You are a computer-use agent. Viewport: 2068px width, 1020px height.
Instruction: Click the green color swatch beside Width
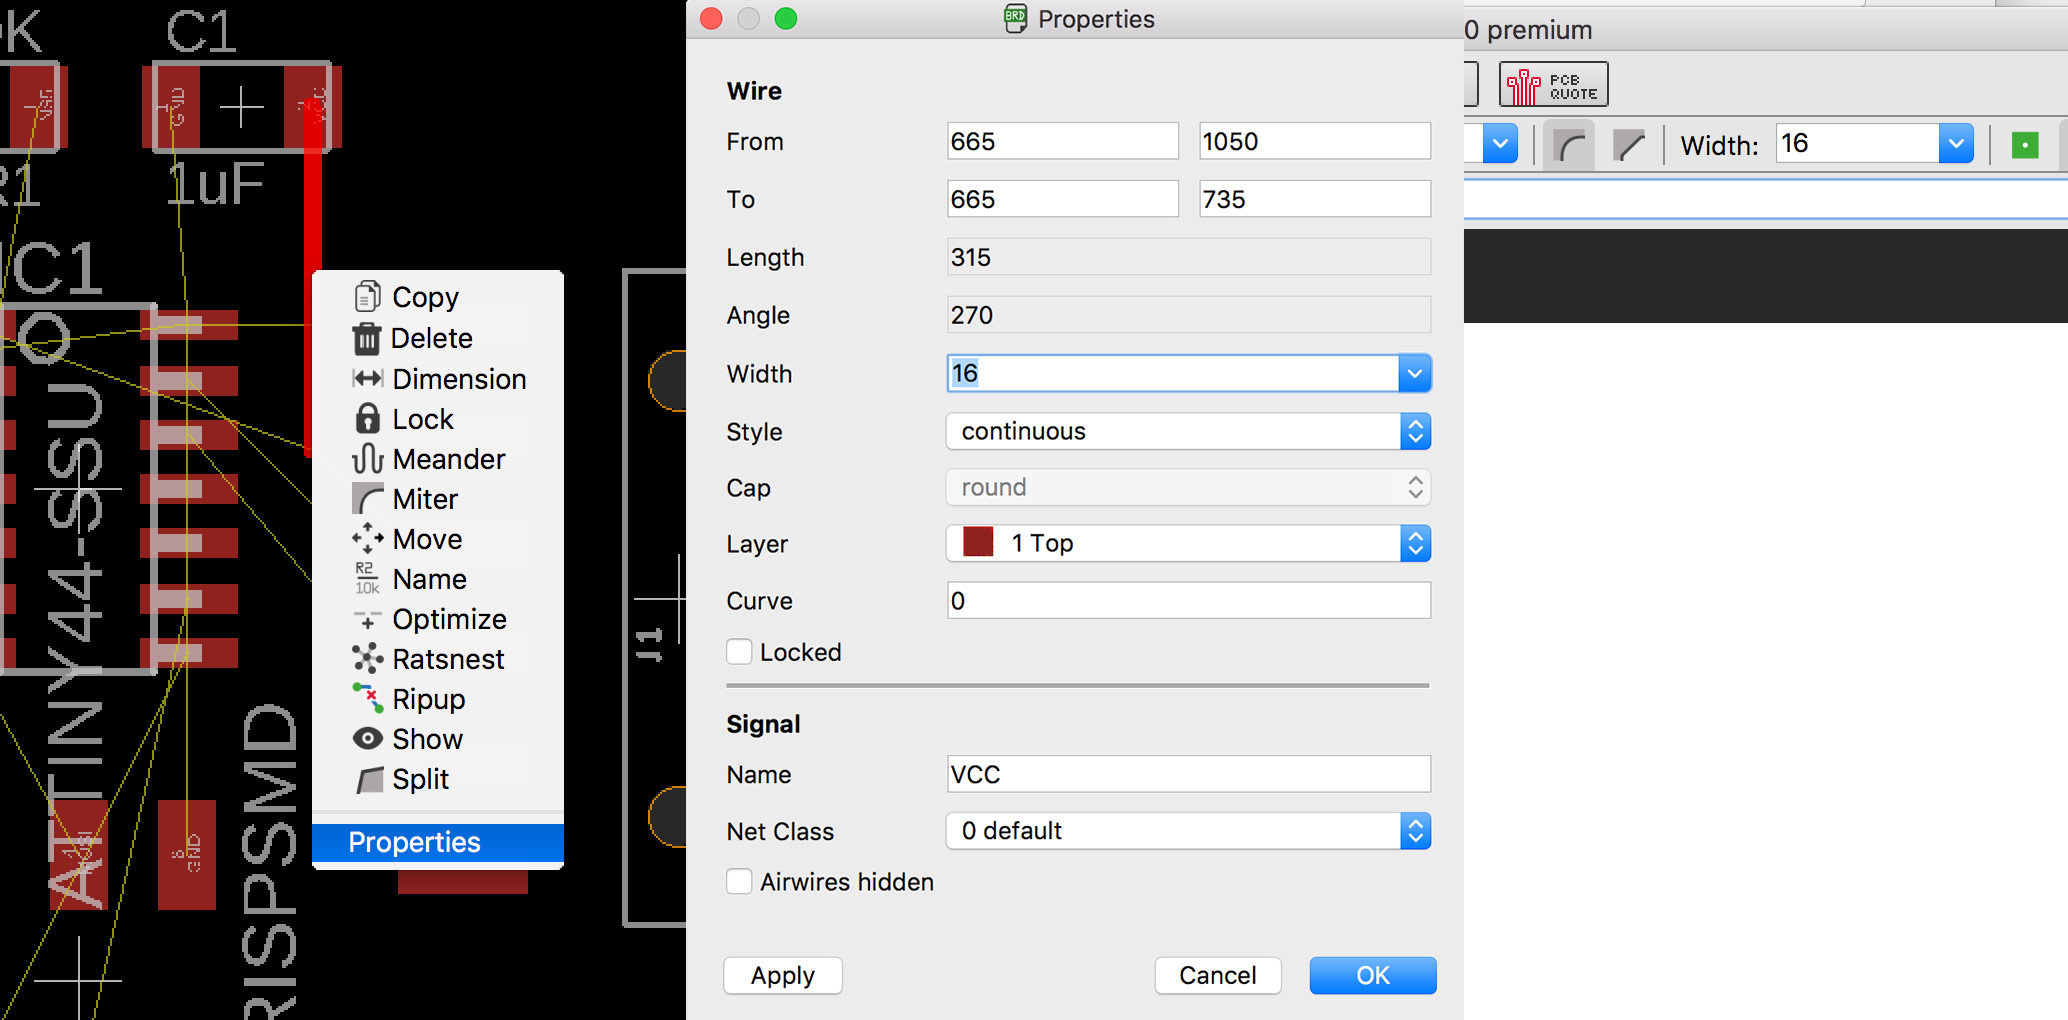[x=2026, y=144]
